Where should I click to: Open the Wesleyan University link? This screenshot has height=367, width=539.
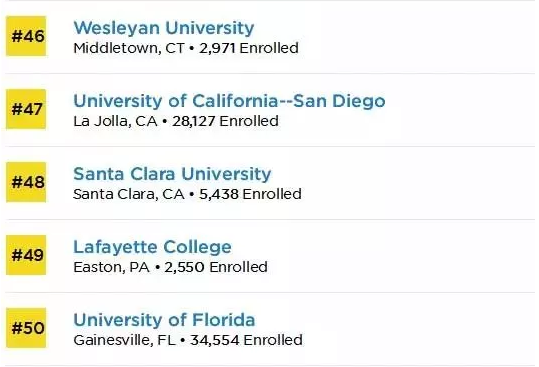(x=164, y=28)
